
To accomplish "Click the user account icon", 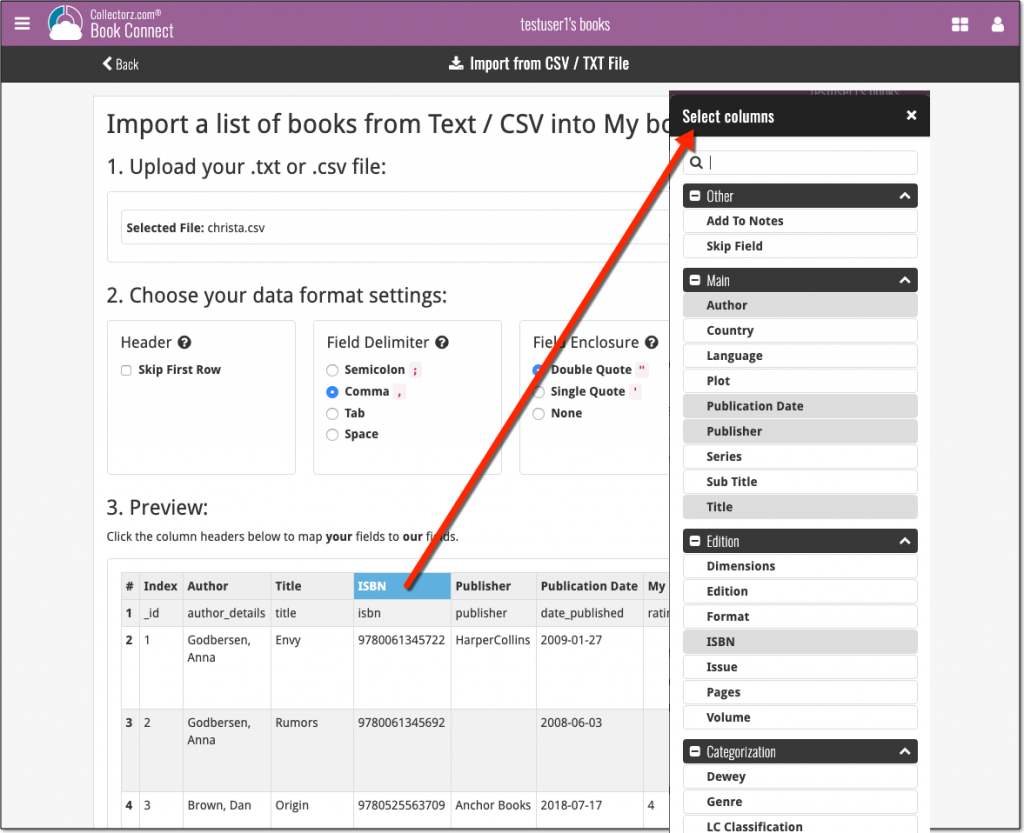I will [997, 23].
